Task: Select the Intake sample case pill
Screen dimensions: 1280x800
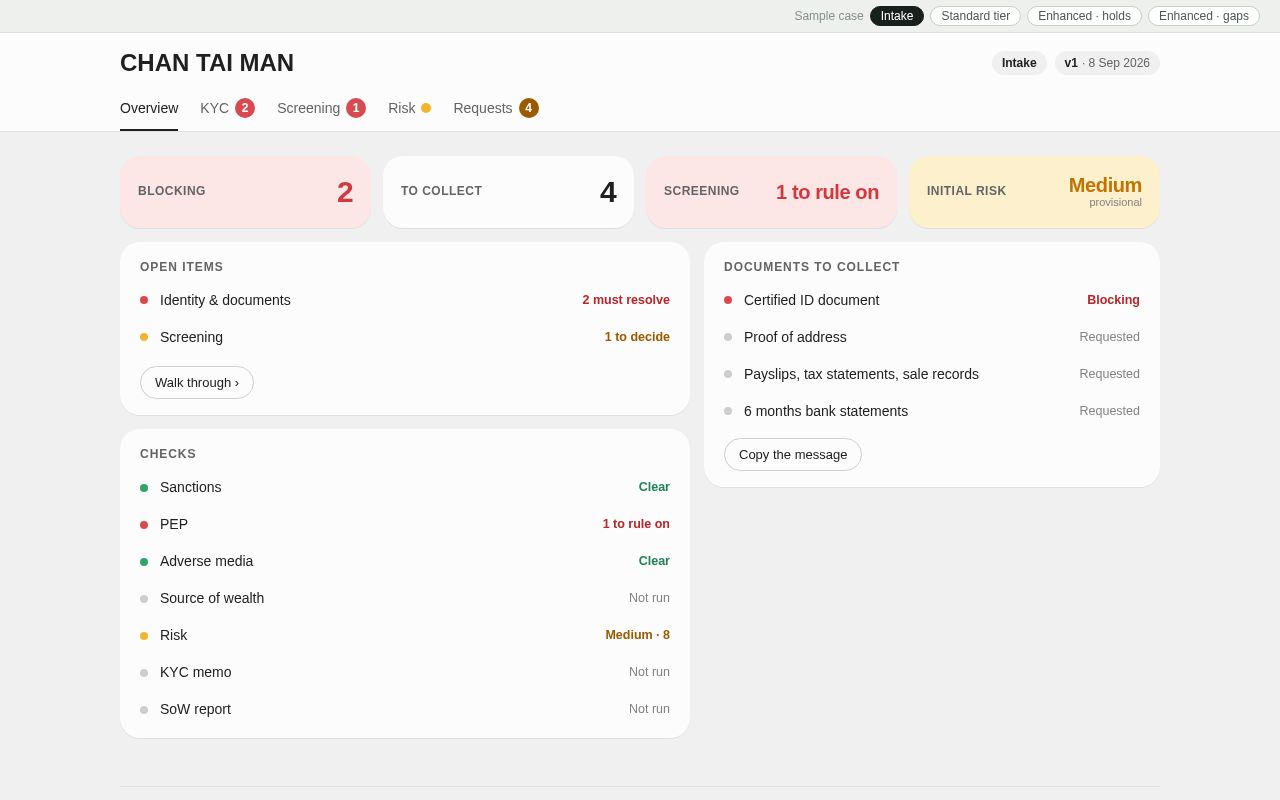Action: [897, 16]
